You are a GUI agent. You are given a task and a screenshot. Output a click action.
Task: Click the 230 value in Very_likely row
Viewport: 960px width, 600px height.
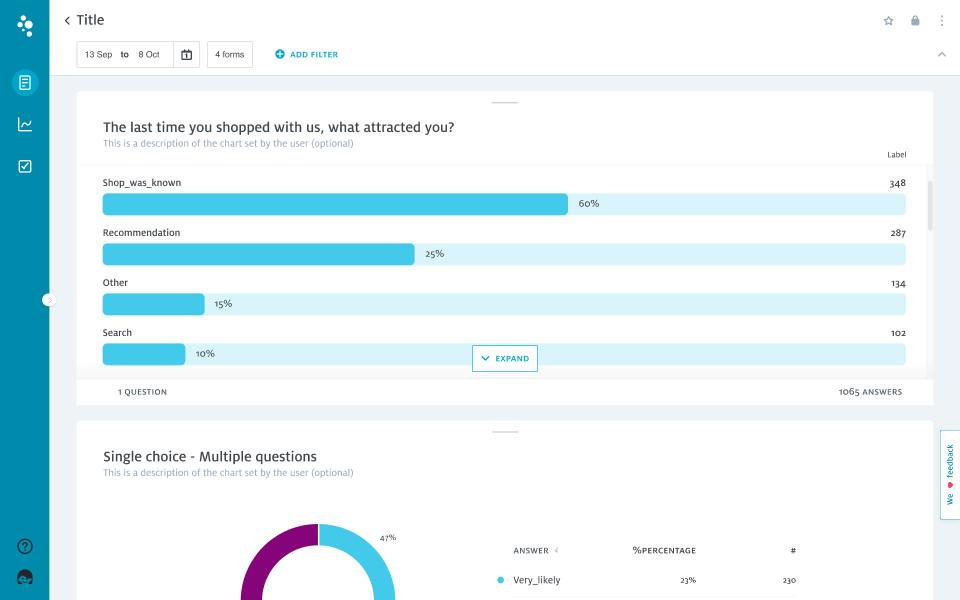coord(789,580)
